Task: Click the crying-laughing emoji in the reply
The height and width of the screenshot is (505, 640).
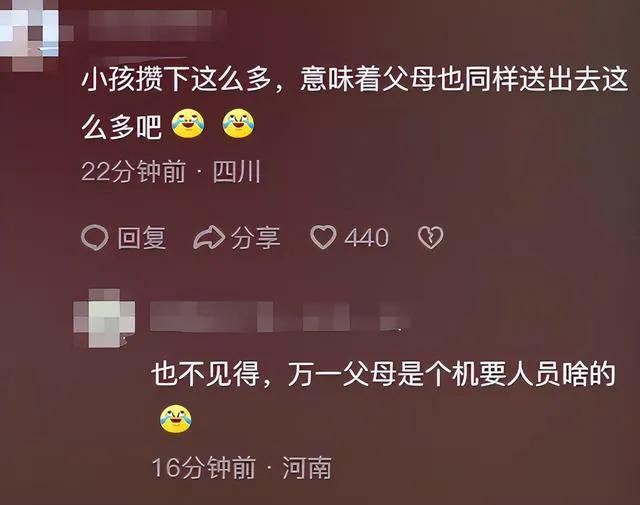Action: (x=176, y=419)
